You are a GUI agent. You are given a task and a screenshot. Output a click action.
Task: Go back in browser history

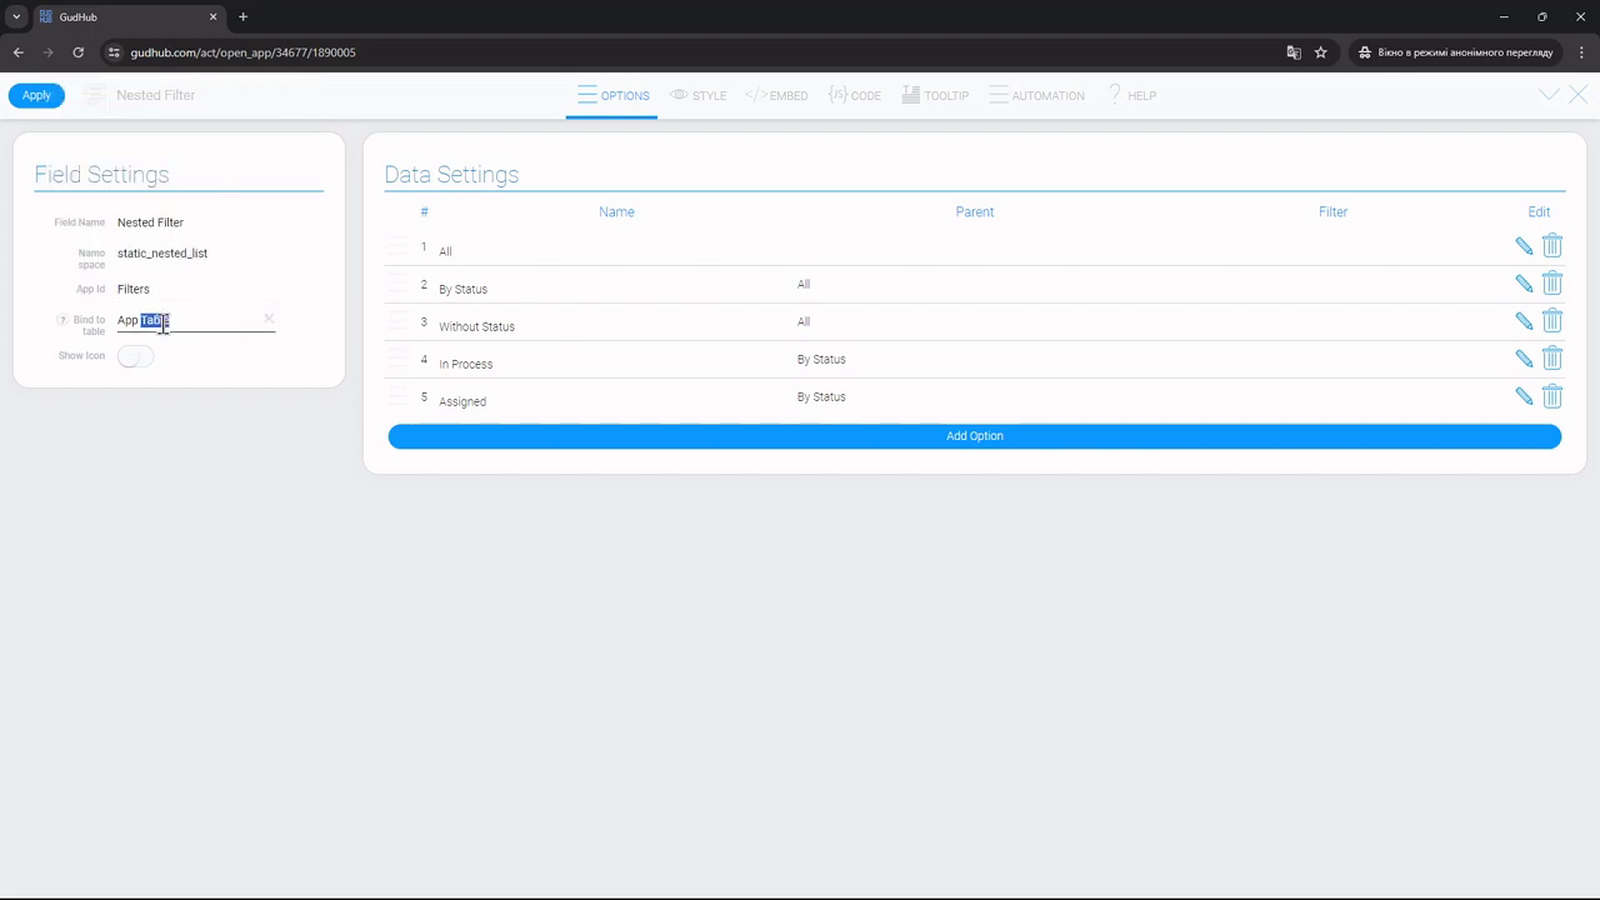tap(18, 52)
